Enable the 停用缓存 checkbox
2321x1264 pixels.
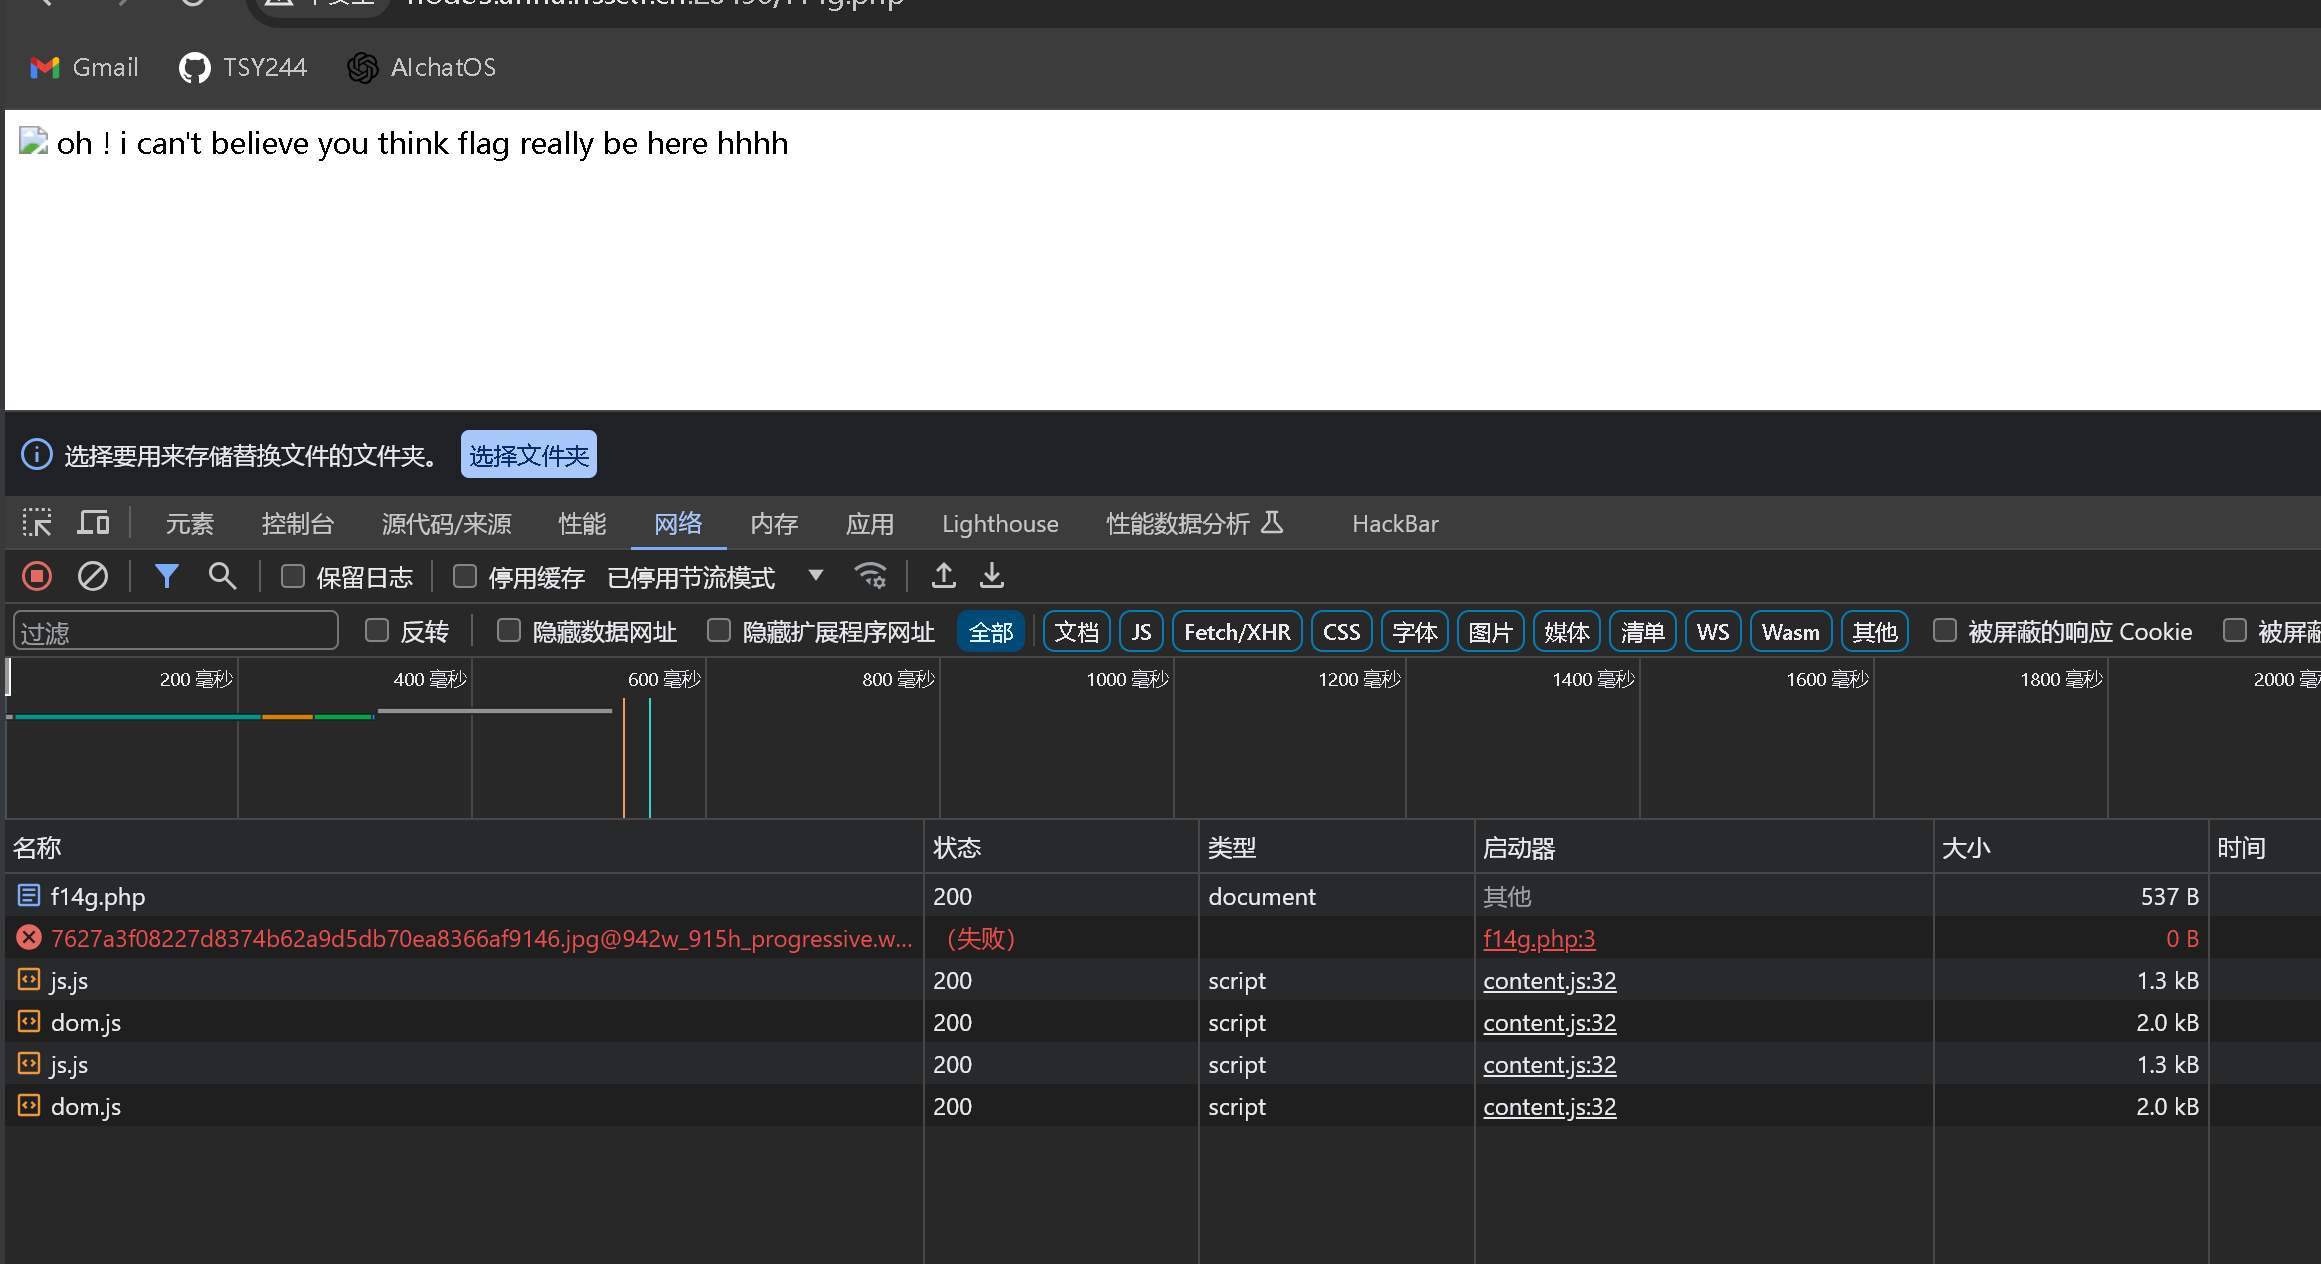[x=465, y=576]
